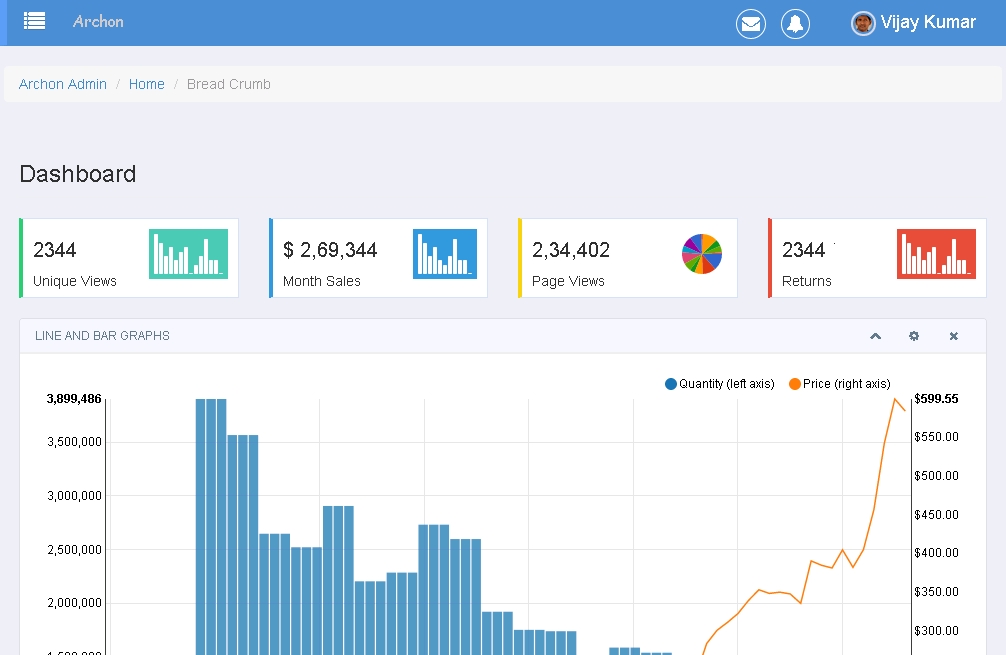Screen dimensions: 1006x655
Task: Click the blue Month Sales bar chart icon
Action: click(444, 254)
